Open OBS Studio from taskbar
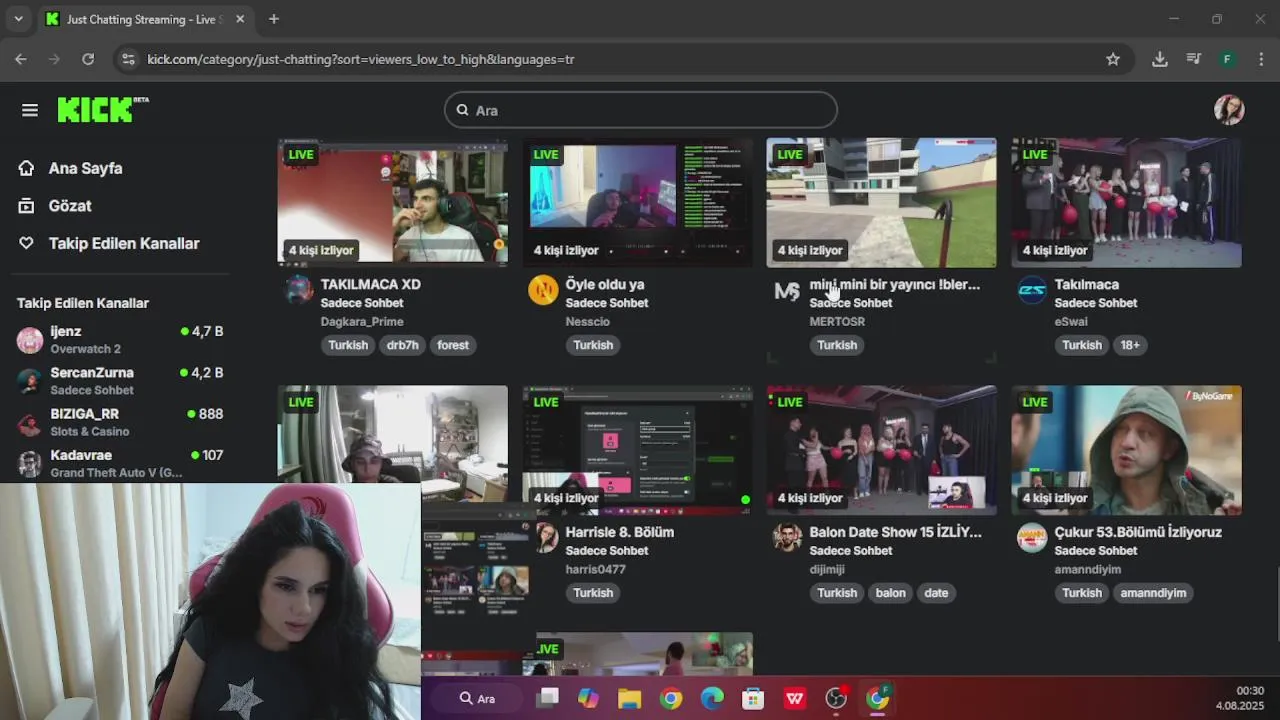The height and width of the screenshot is (720, 1280). coord(836,698)
